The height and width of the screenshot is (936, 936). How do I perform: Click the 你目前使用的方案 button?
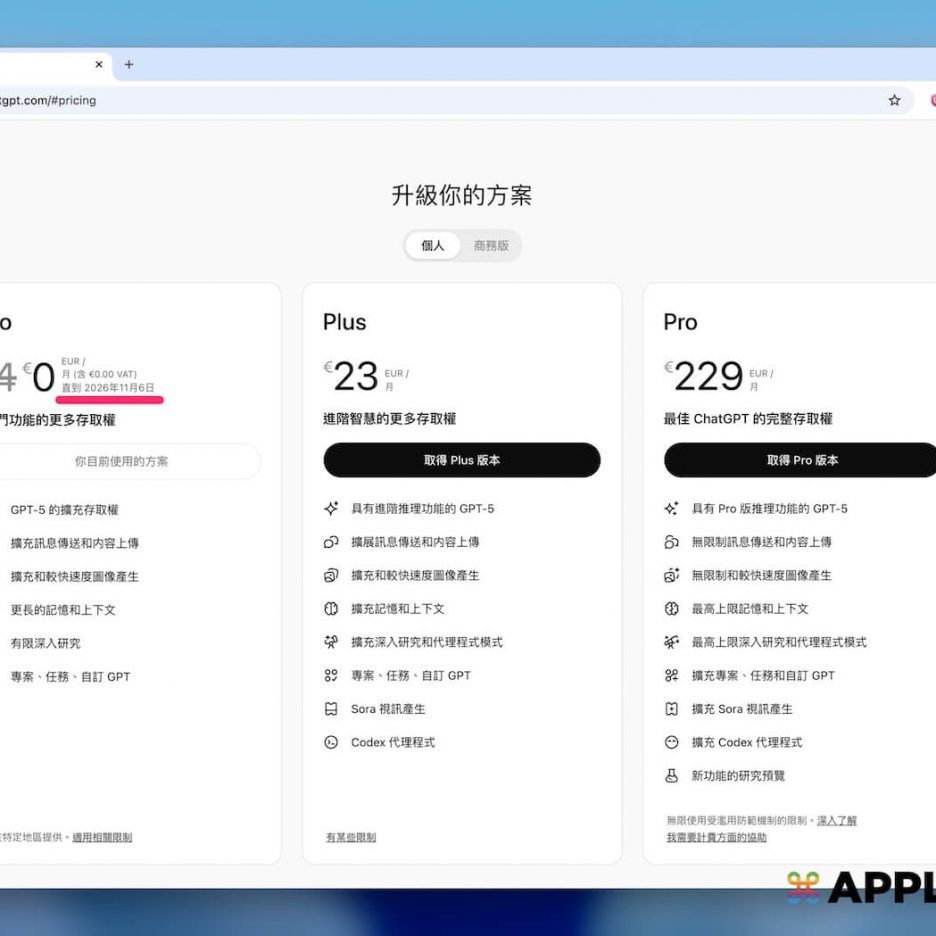point(122,461)
